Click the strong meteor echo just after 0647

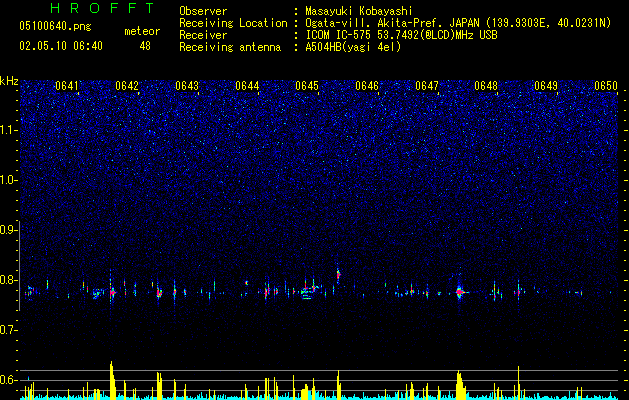click(x=460, y=292)
